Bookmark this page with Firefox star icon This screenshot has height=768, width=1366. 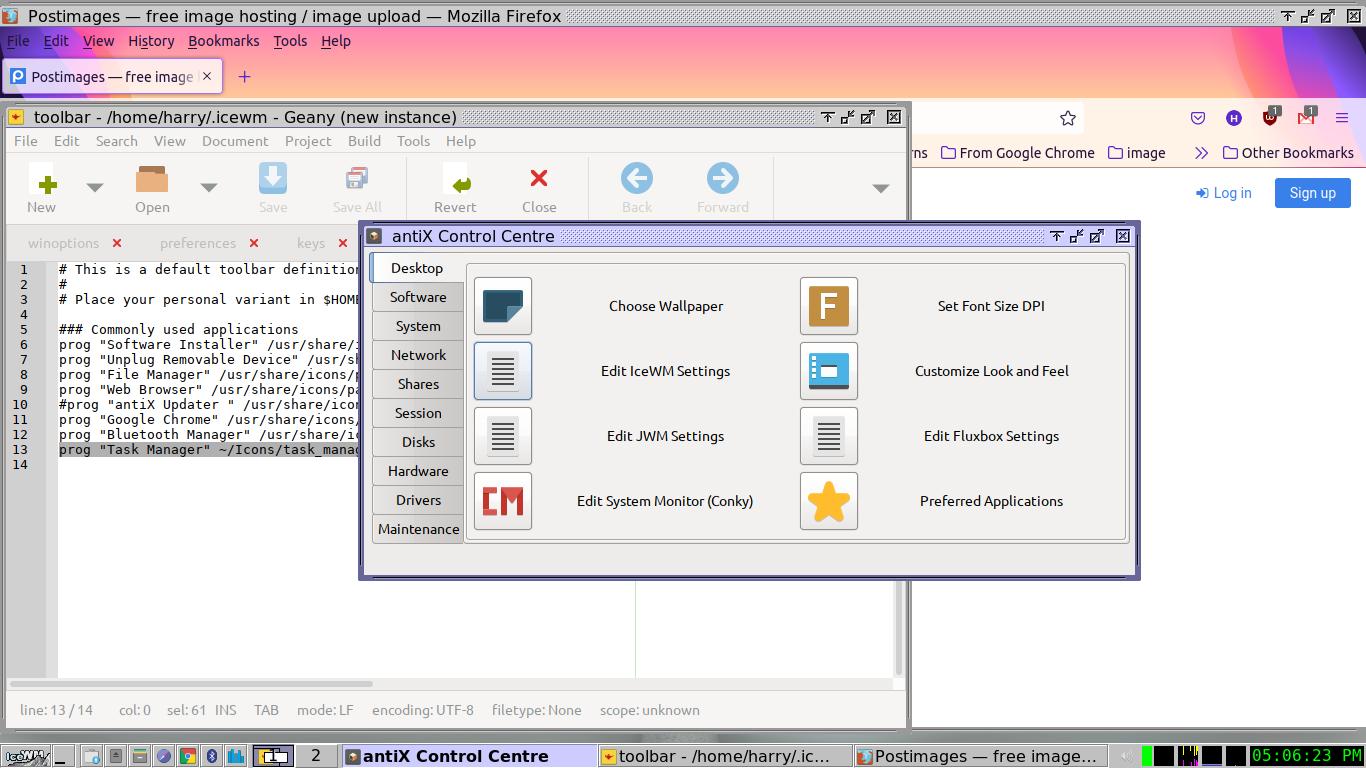pyautogui.click(x=1068, y=118)
